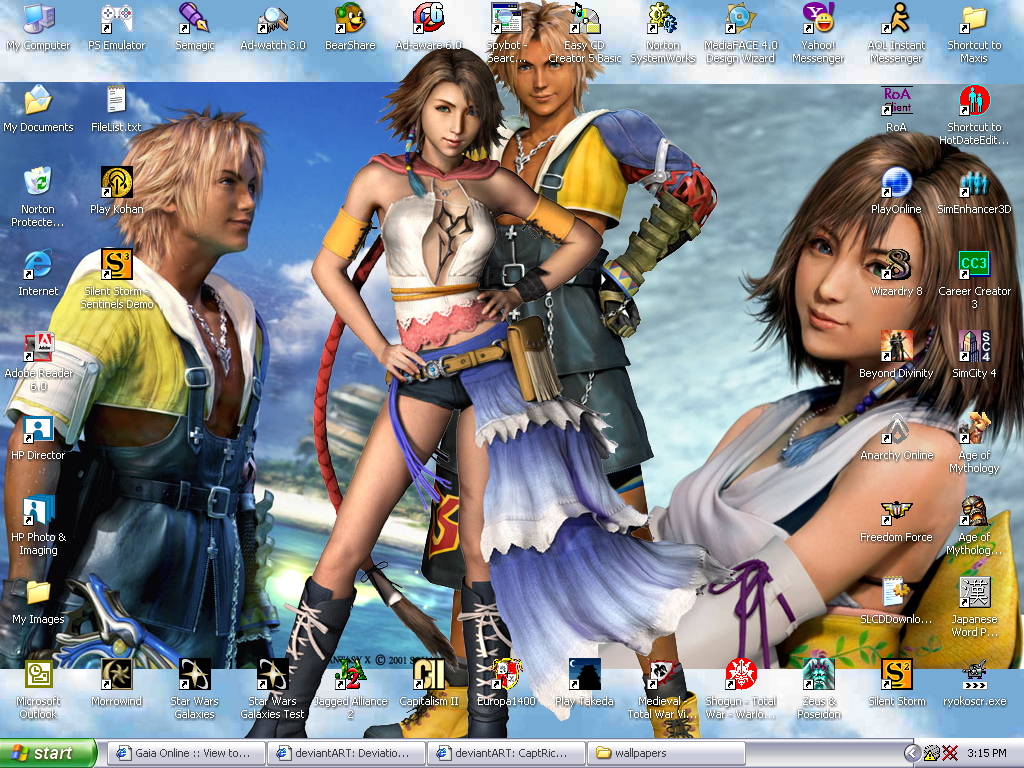This screenshot has height=768, width=1024.
Task: Open AOL Instant Messenger shortcut
Action: (896, 33)
